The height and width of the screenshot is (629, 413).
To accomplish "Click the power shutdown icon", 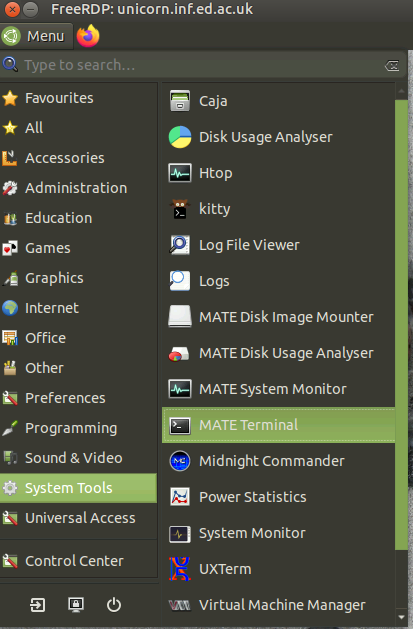I will click(114, 605).
